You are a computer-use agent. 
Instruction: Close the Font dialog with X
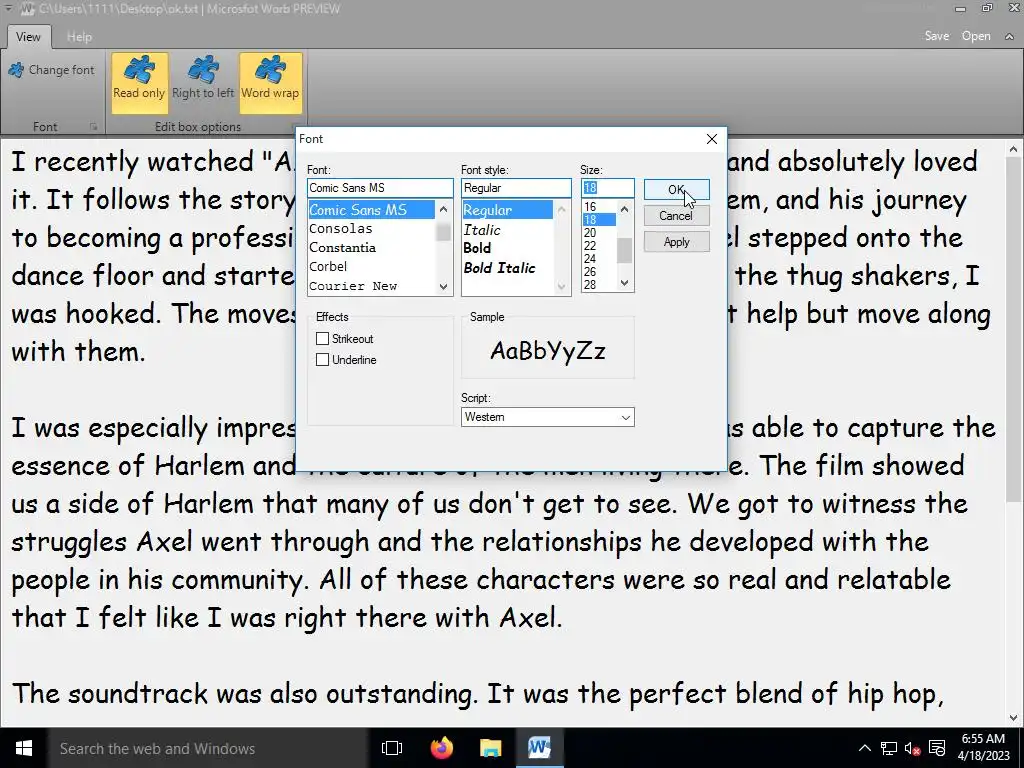(712, 139)
